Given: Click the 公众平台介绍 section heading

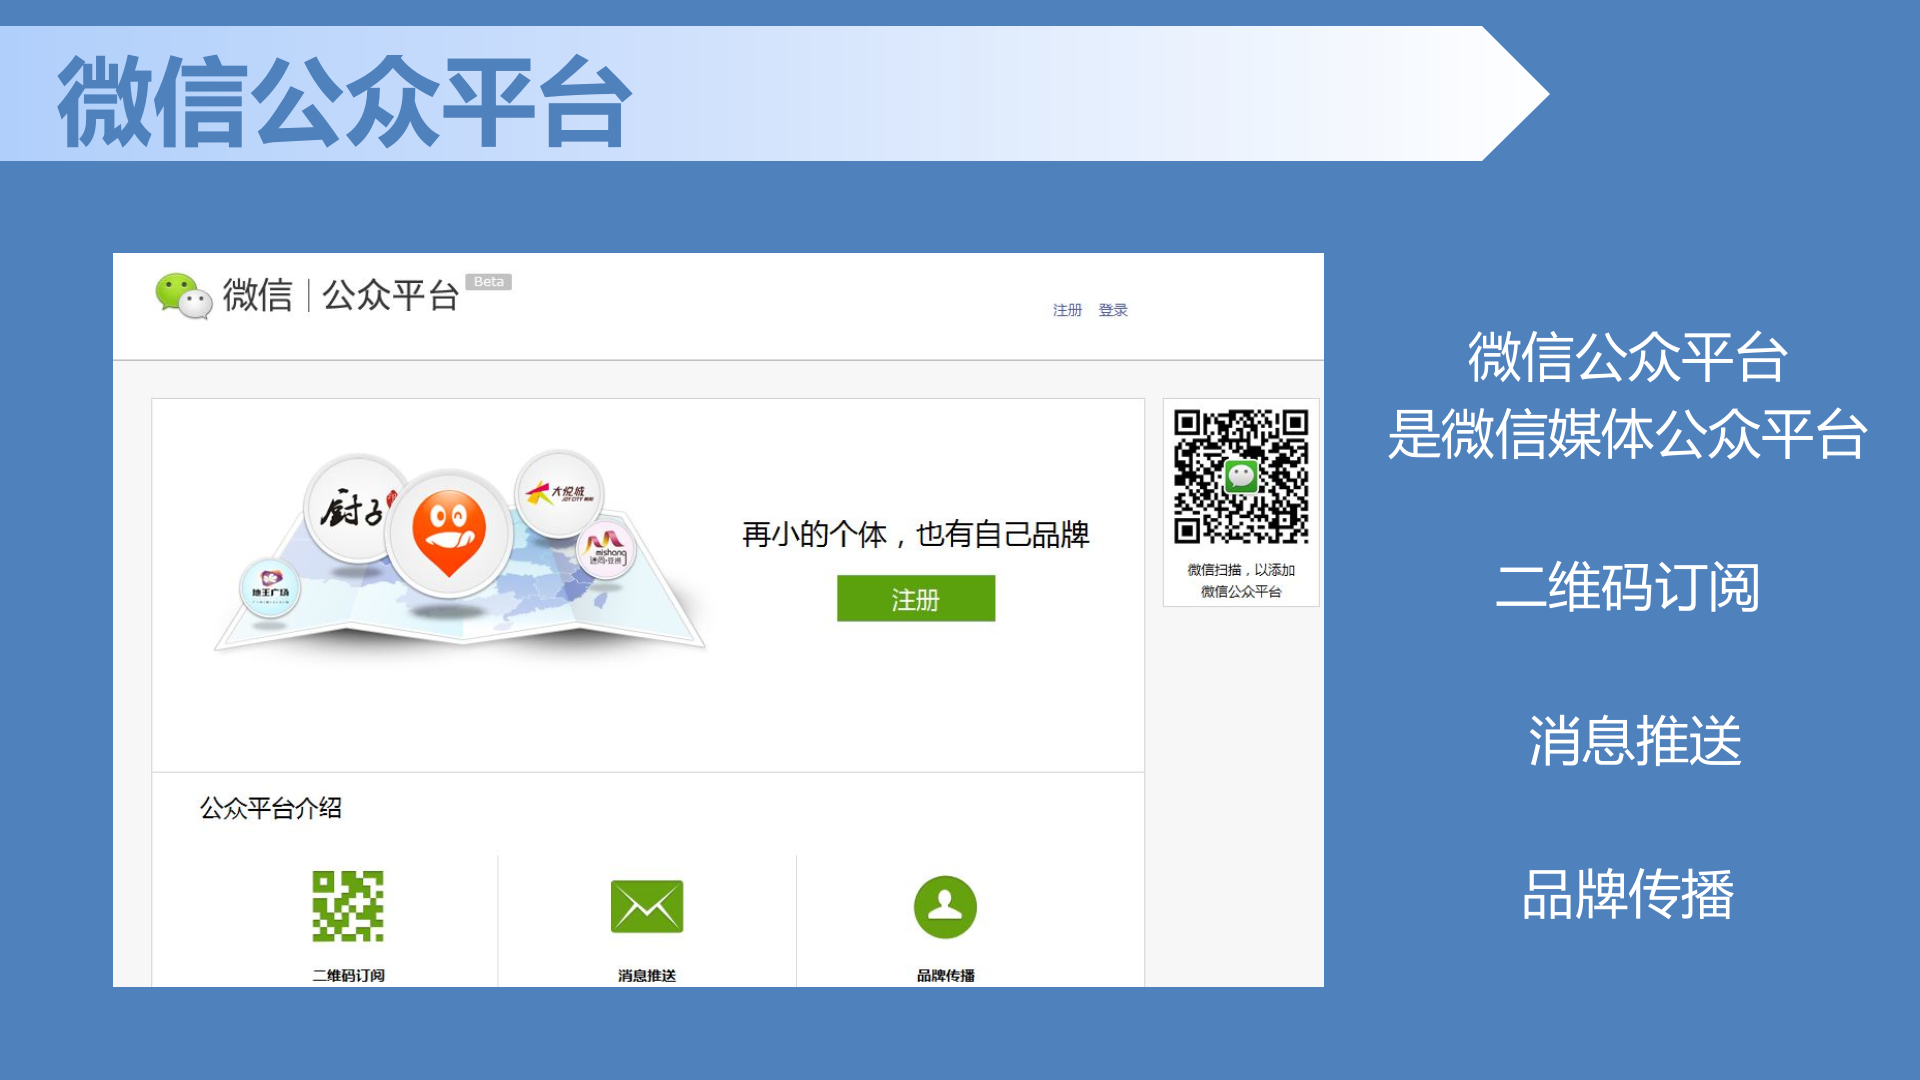Looking at the screenshot, I should click(272, 810).
